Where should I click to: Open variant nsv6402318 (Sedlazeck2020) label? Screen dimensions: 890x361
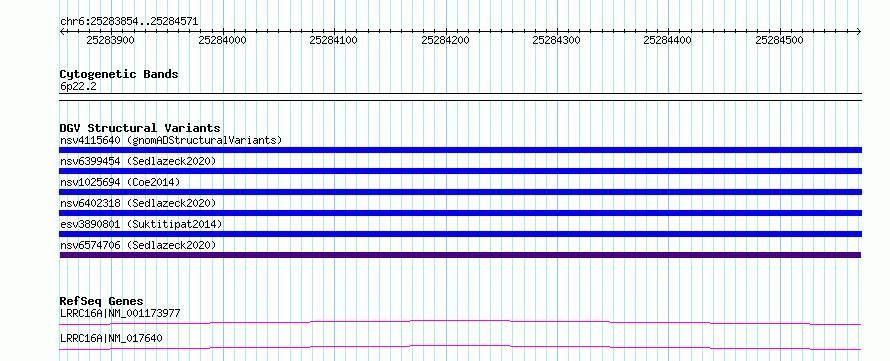138,203
